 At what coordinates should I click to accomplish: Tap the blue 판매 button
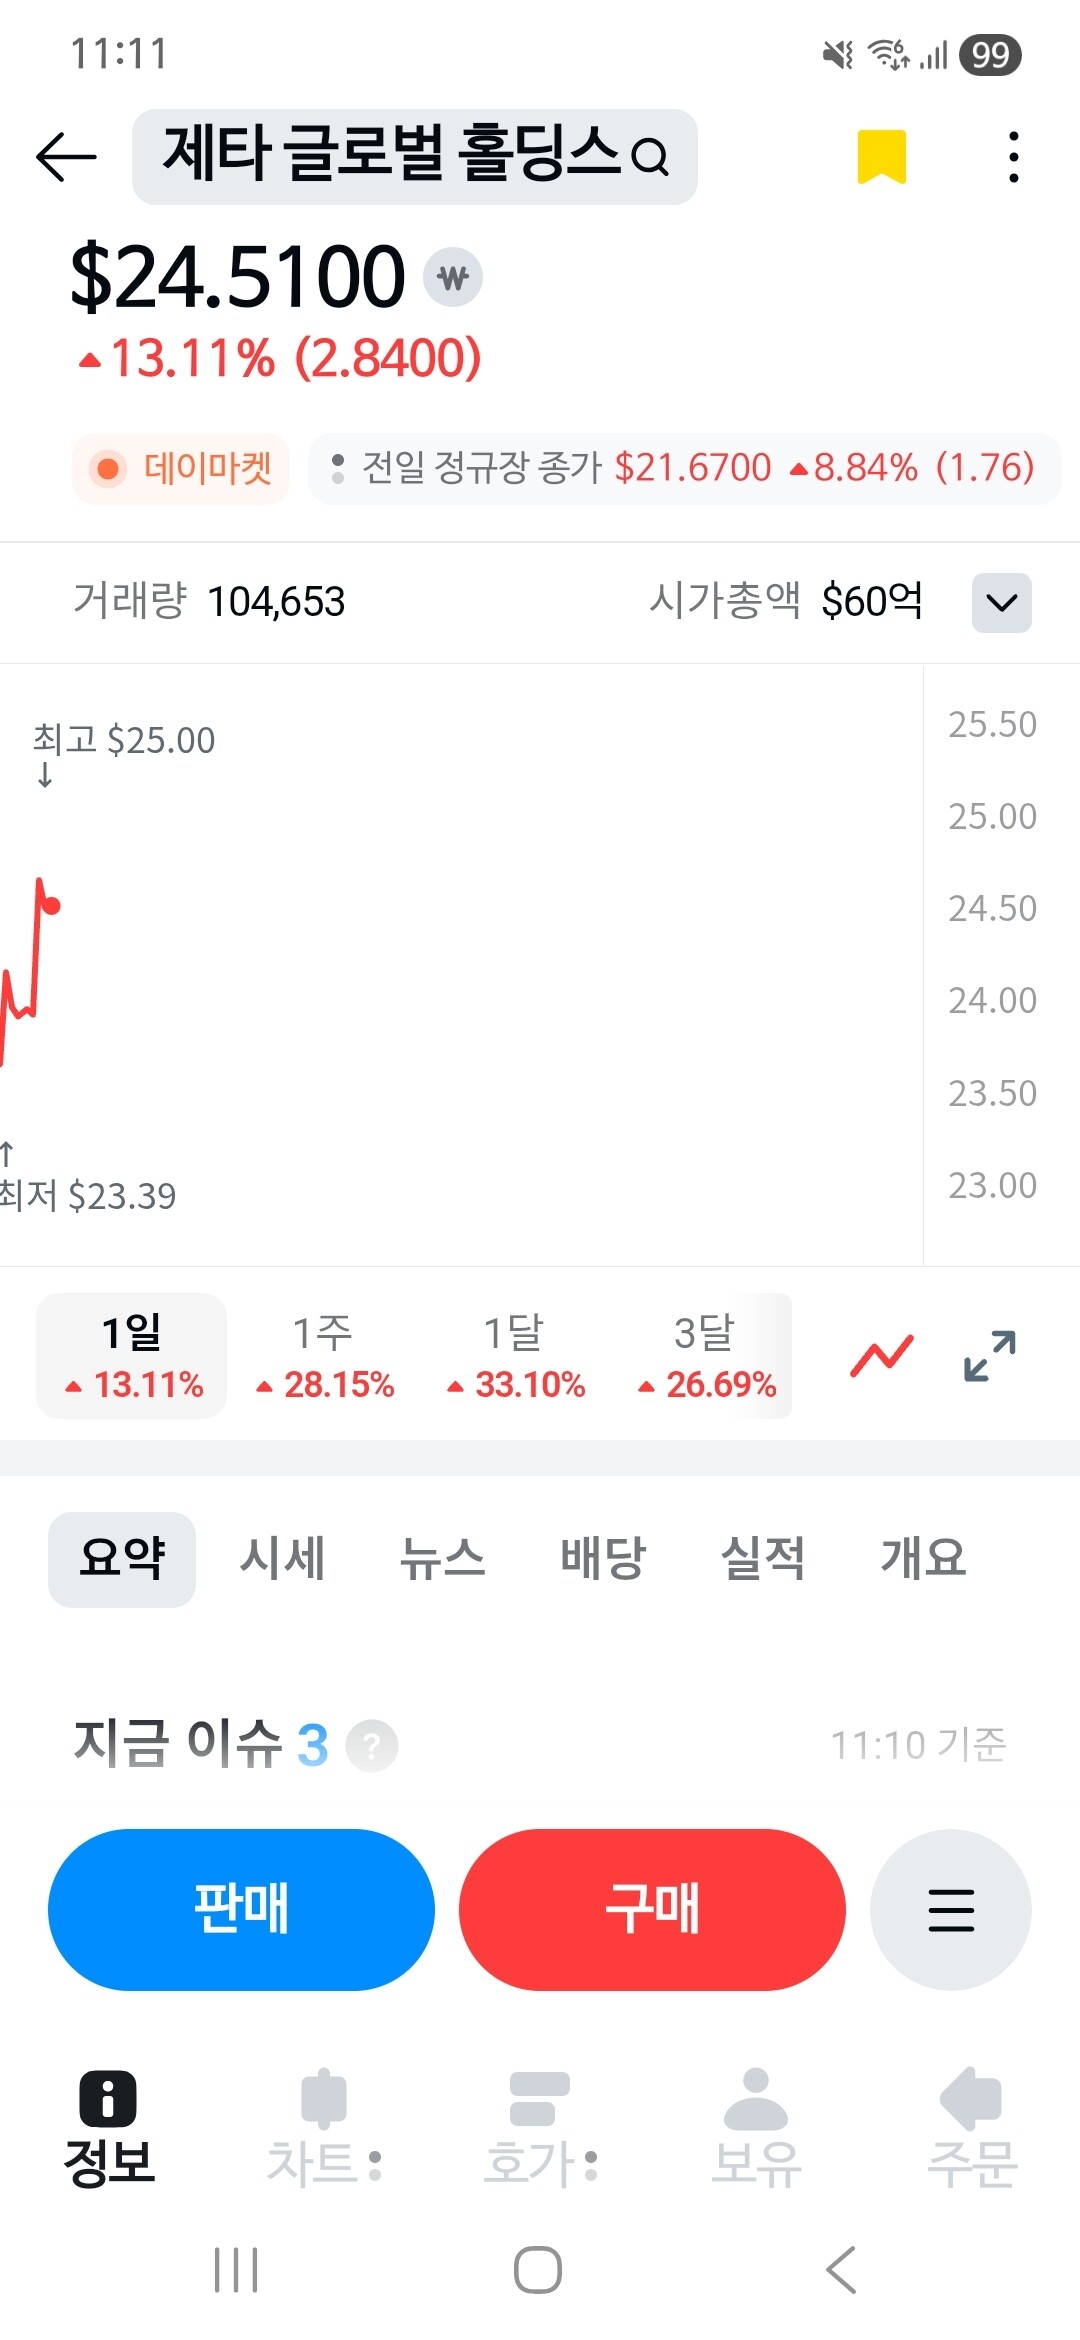(x=241, y=1910)
